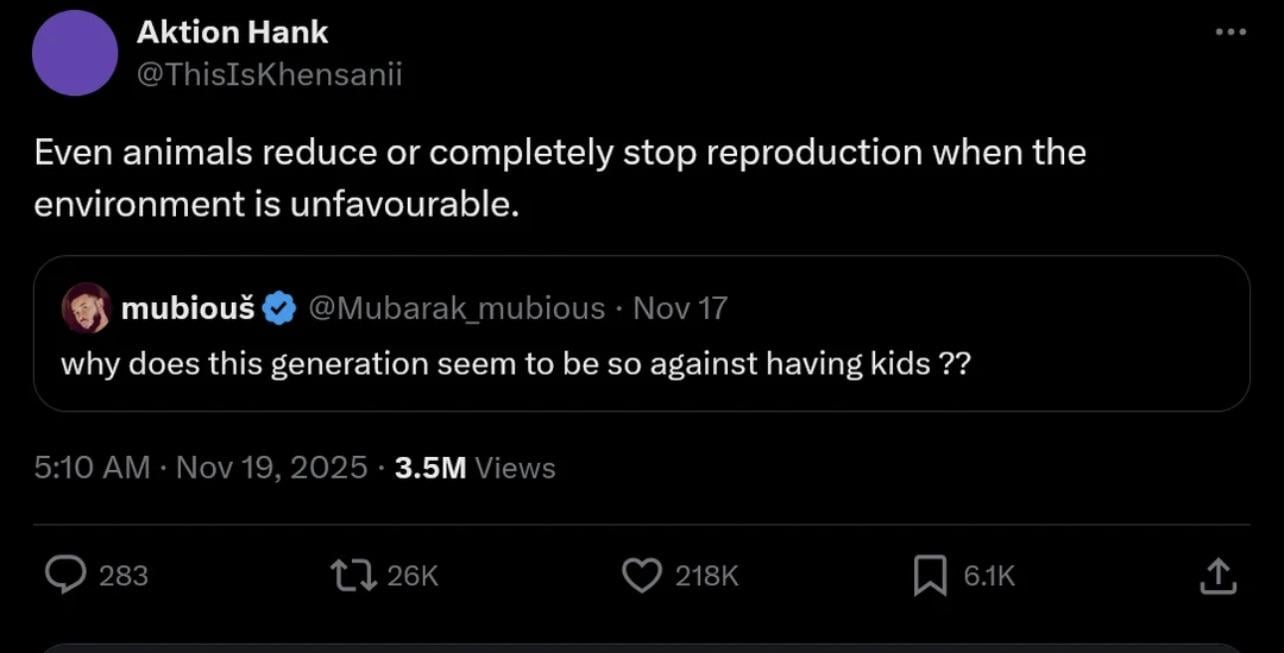This screenshot has height=653, width=1284.
Task: Visit the @ThisIsKhensanii handle
Action: click(268, 75)
